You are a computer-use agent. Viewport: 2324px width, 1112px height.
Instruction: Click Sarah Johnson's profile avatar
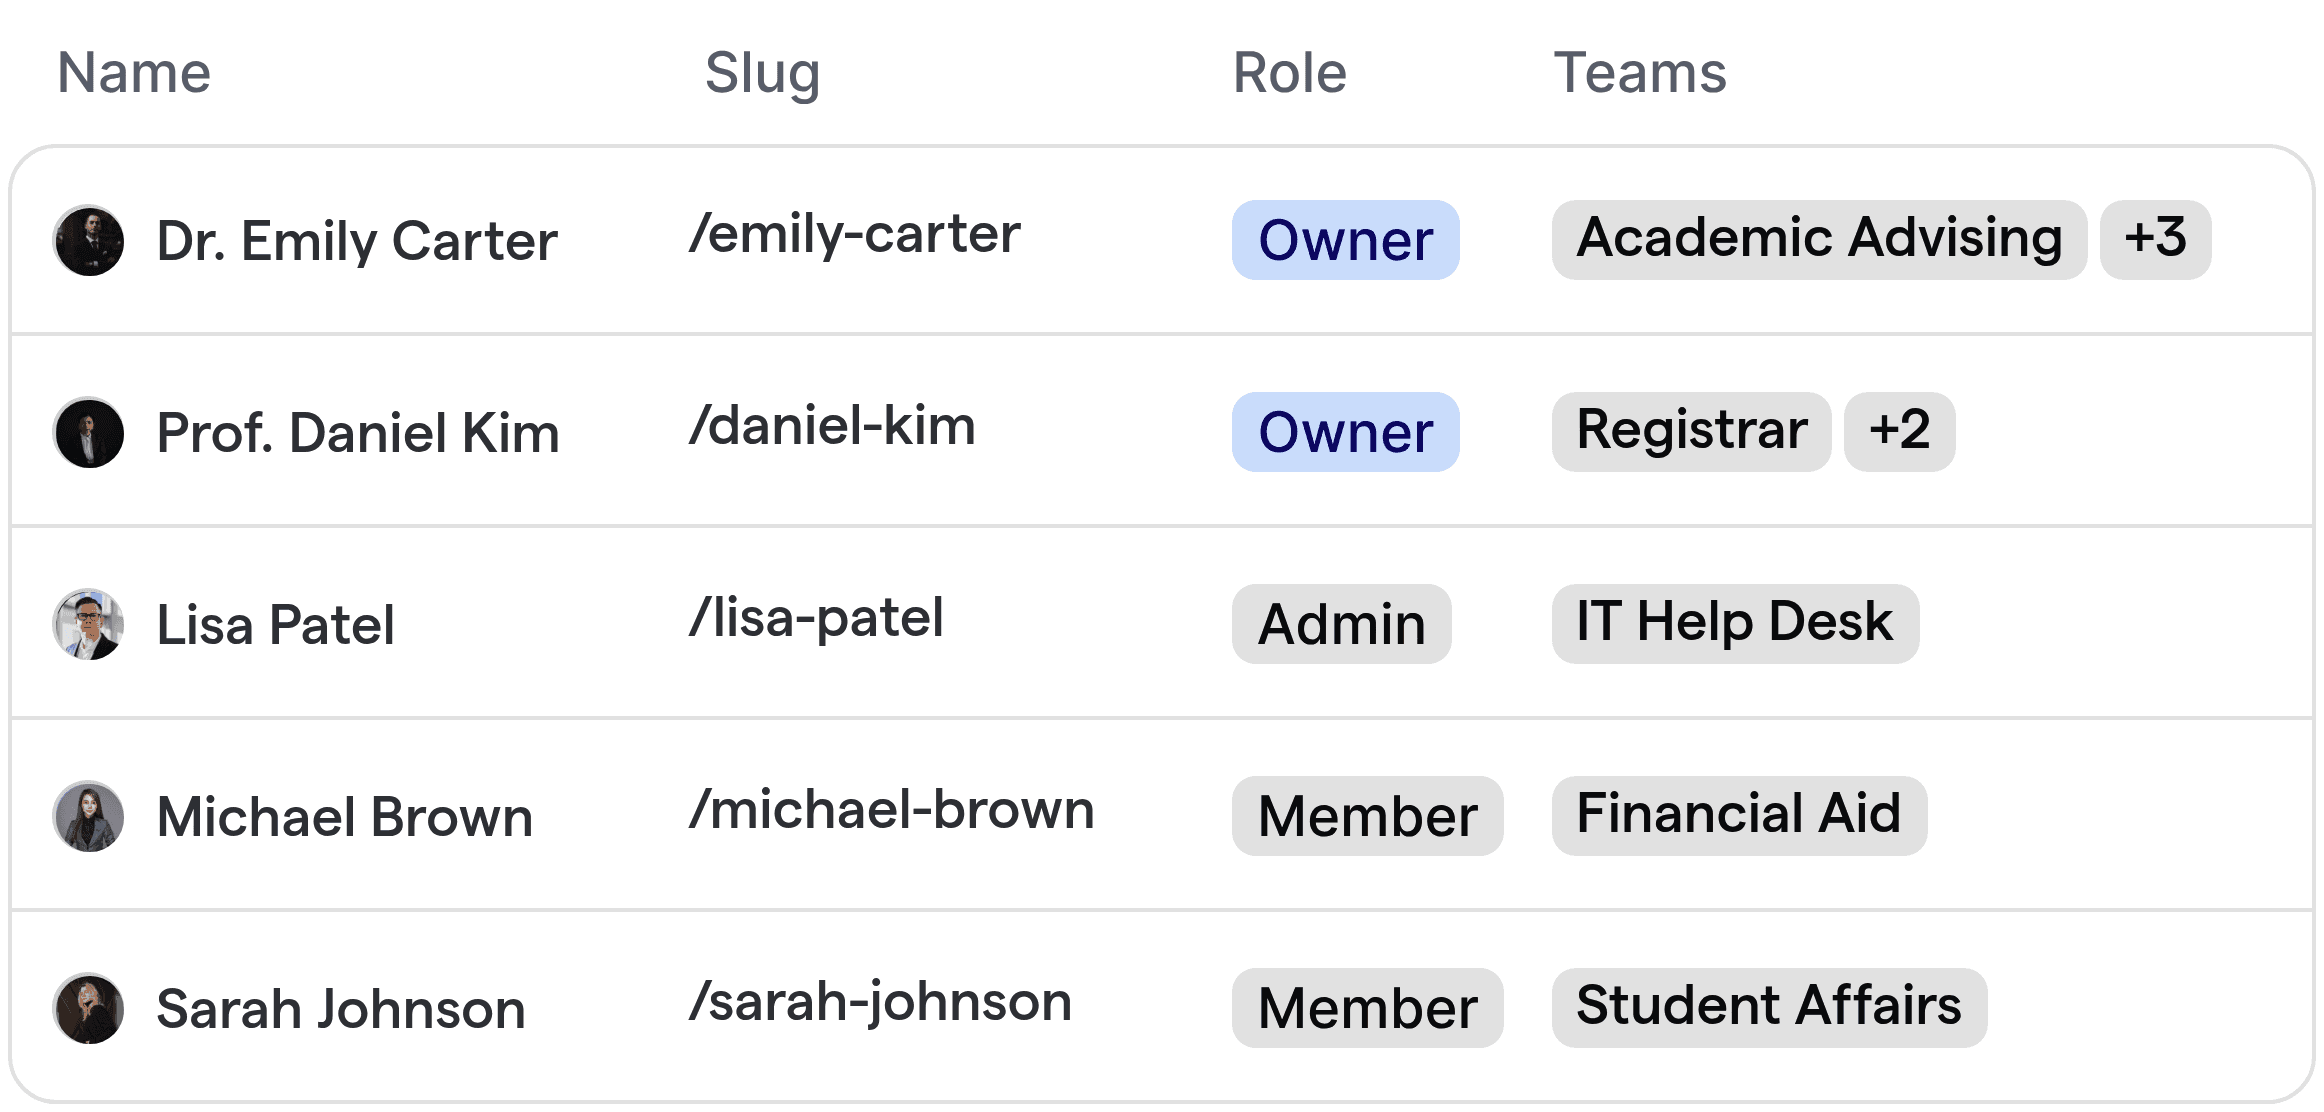click(88, 1008)
